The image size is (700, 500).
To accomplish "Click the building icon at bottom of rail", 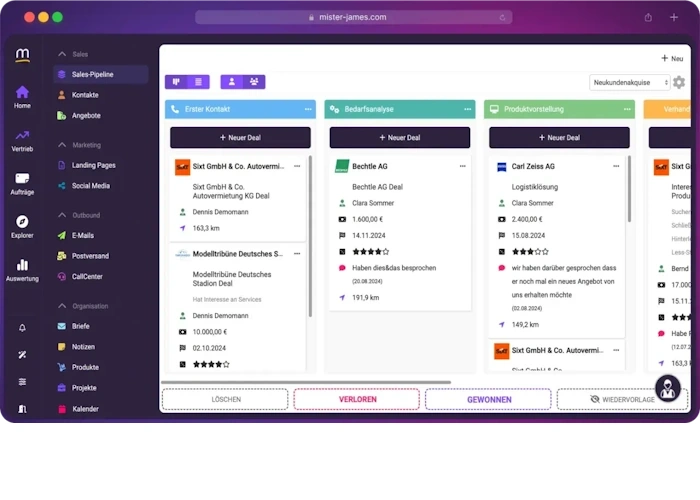I will [22, 408].
